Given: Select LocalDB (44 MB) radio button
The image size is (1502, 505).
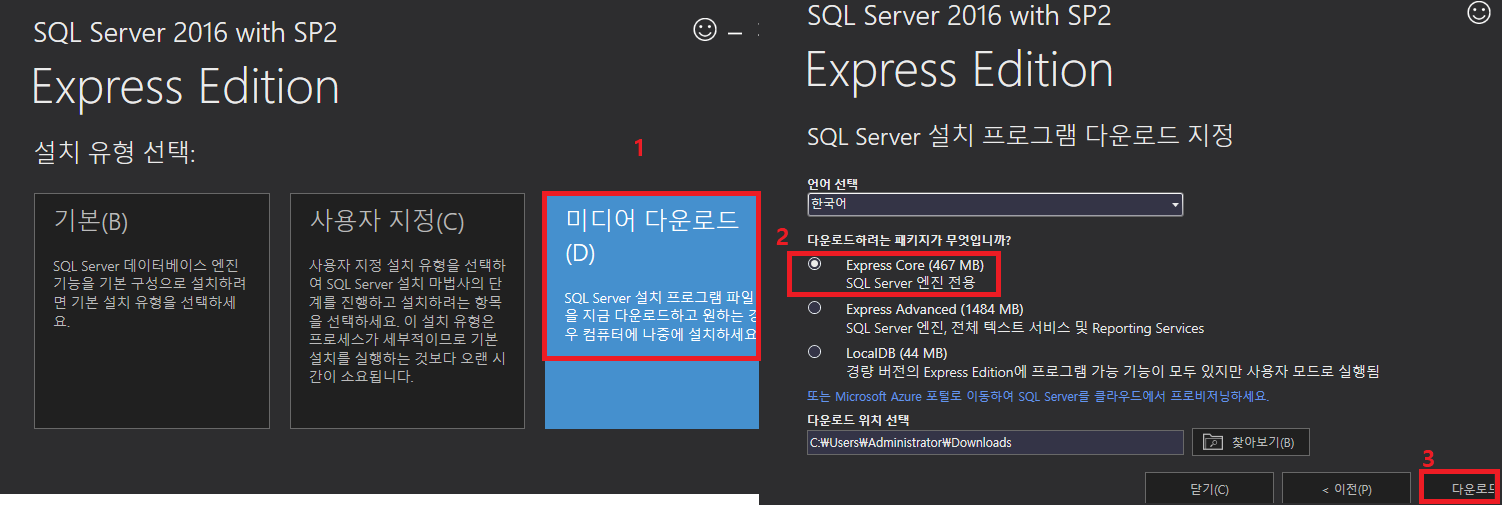Looking at the screenshot, I should tap(815, 352).
